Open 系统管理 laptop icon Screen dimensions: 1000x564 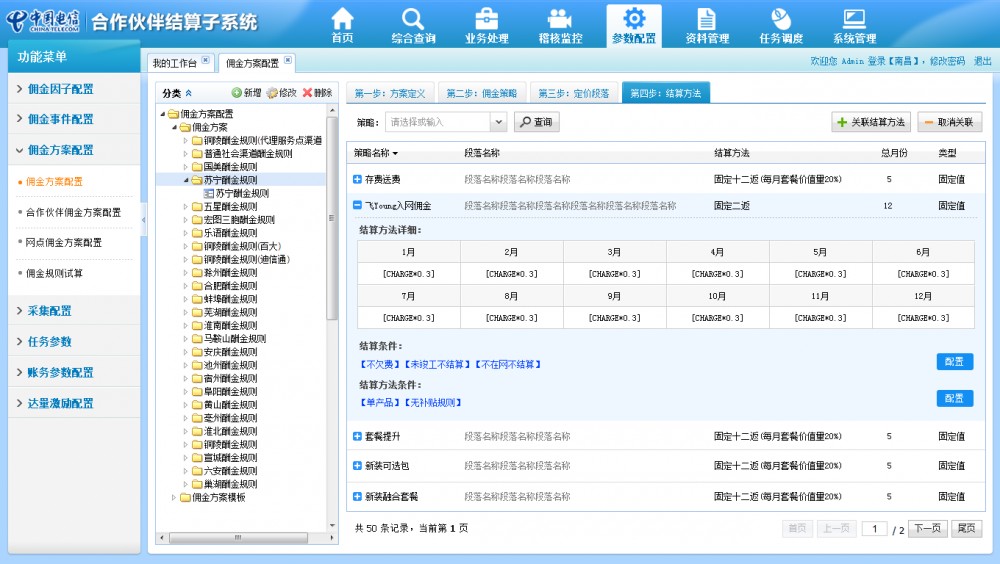[x=854, y=19]
